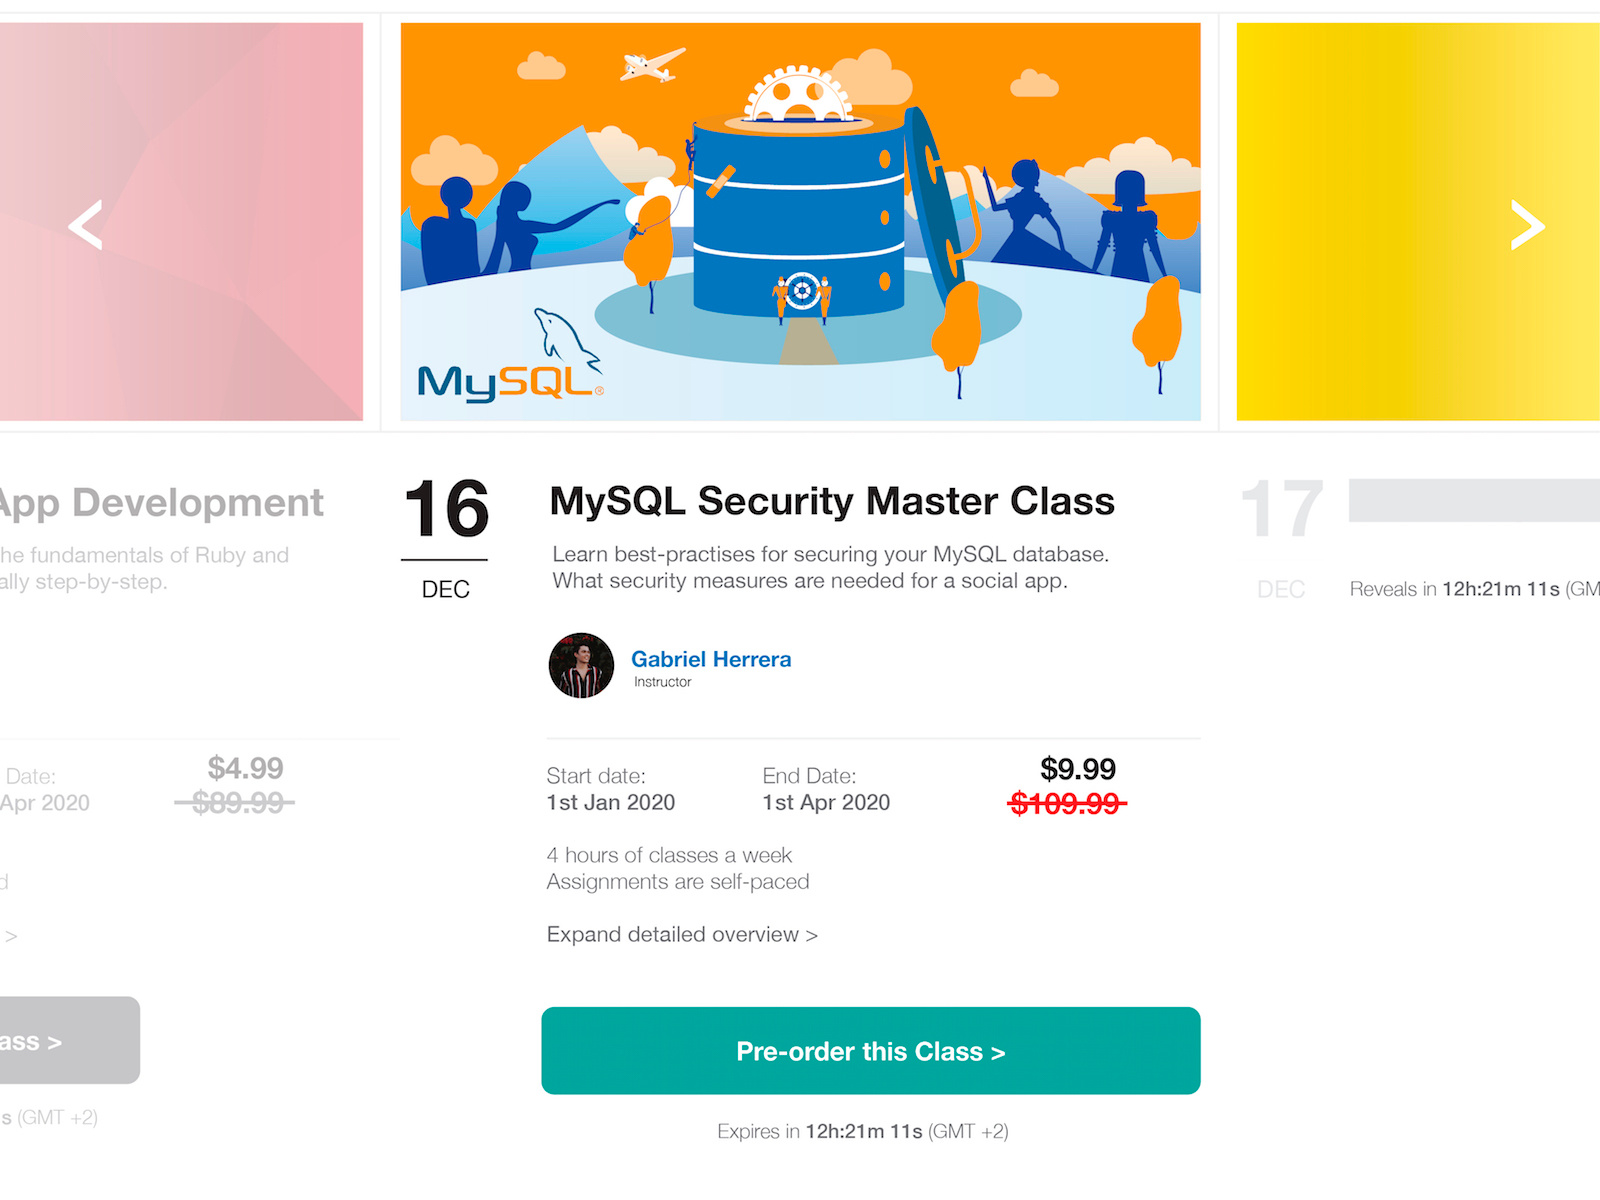Select the End Date '1st Apr 2020' text
1600x1200 pixels.
click(825, 802)
